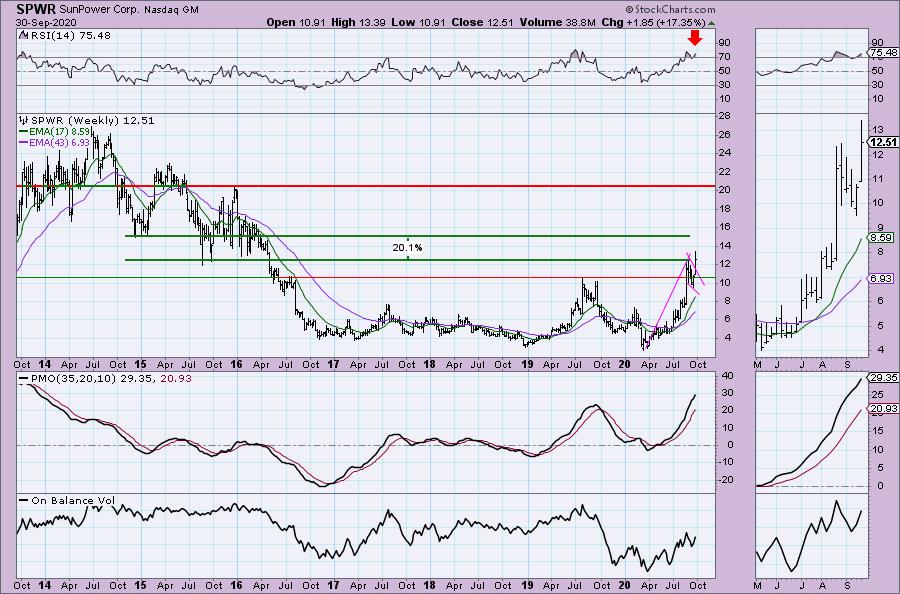Viewport: 900px width, 594px height.
Task: Click the bar-chart icon before SPWR (Weekly)
Action: point(24,121)
